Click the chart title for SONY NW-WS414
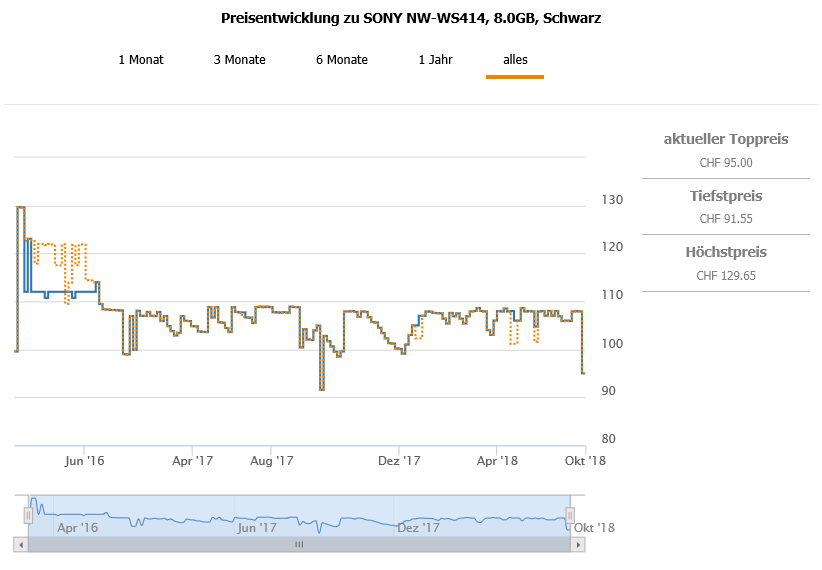The height and width of the screenshot is (570, 822). coord(410,18)
